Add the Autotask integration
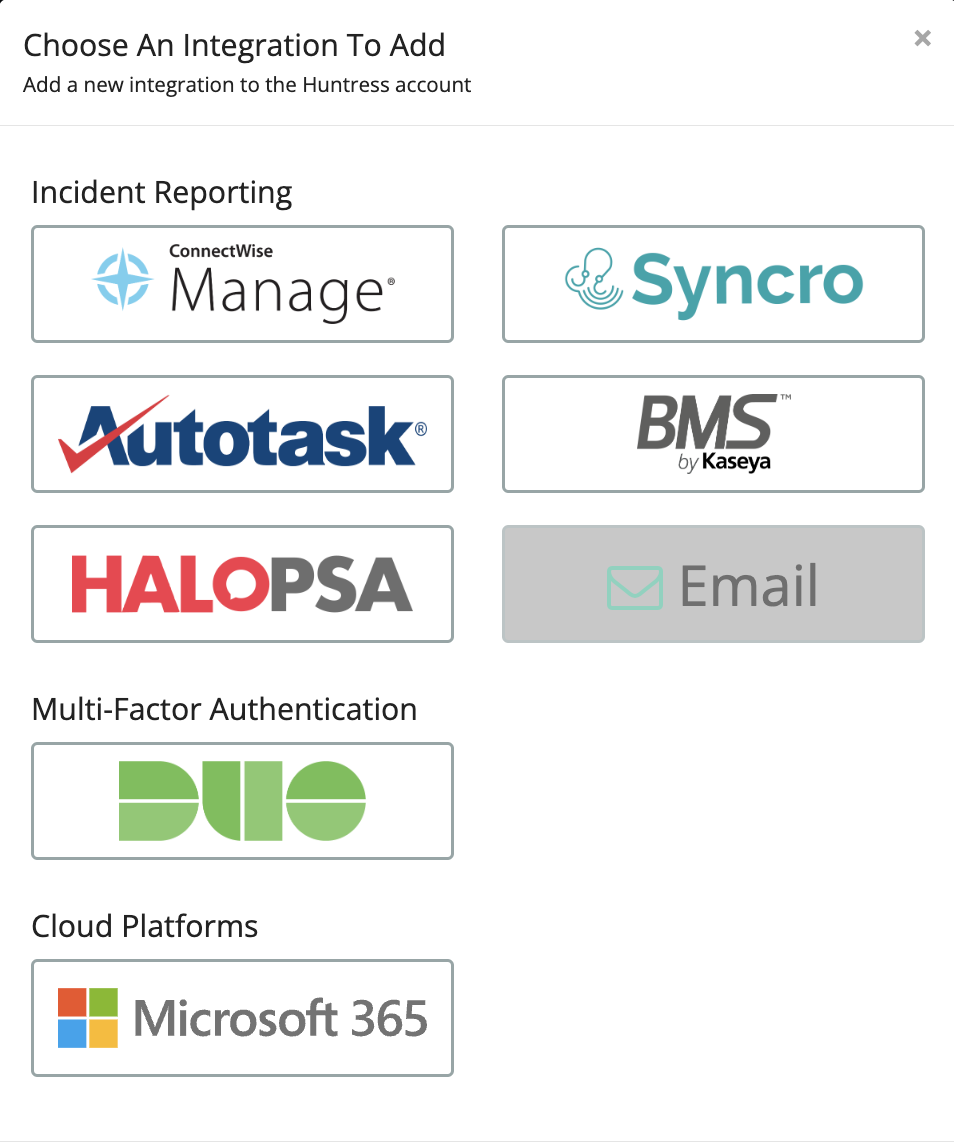This screenshot has height=1148, width=954. [242, 434]
